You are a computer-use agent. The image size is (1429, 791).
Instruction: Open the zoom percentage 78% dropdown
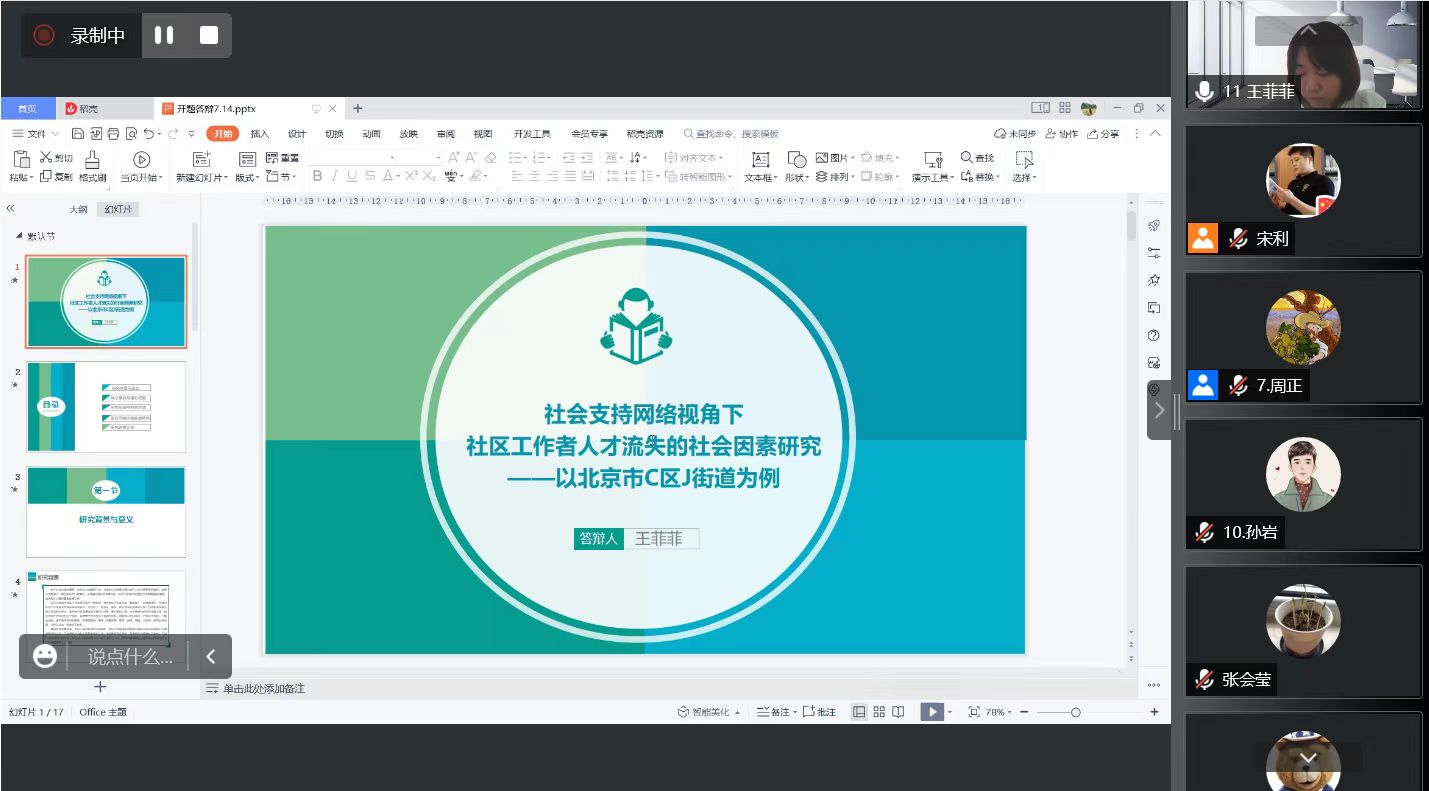1001,712
